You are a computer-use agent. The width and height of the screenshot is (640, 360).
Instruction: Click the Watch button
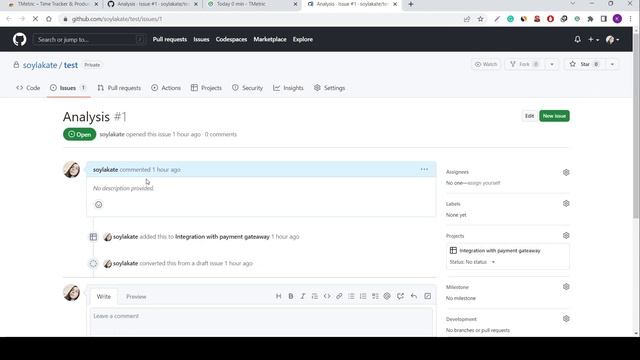486,64
